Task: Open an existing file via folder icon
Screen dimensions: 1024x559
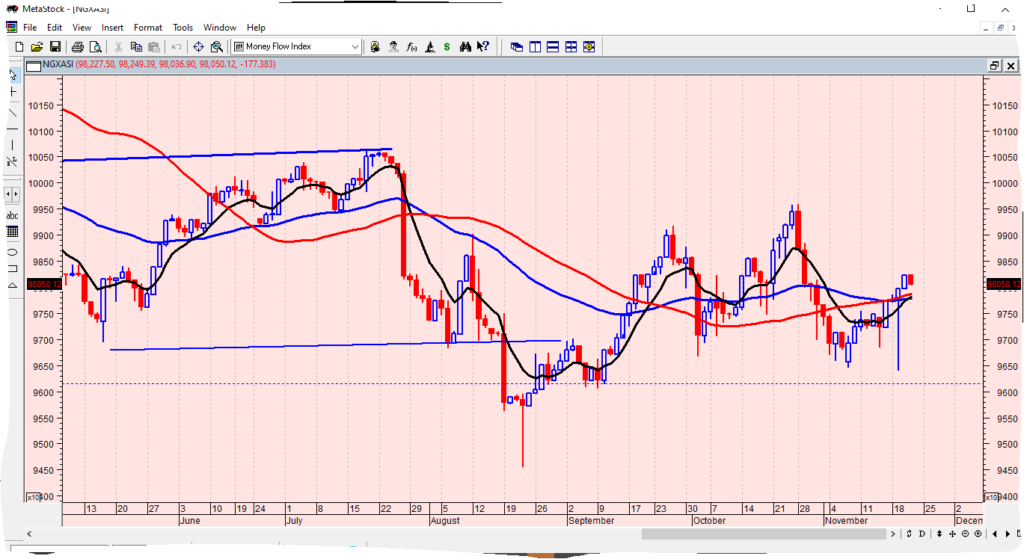Action: coord(37,47)
